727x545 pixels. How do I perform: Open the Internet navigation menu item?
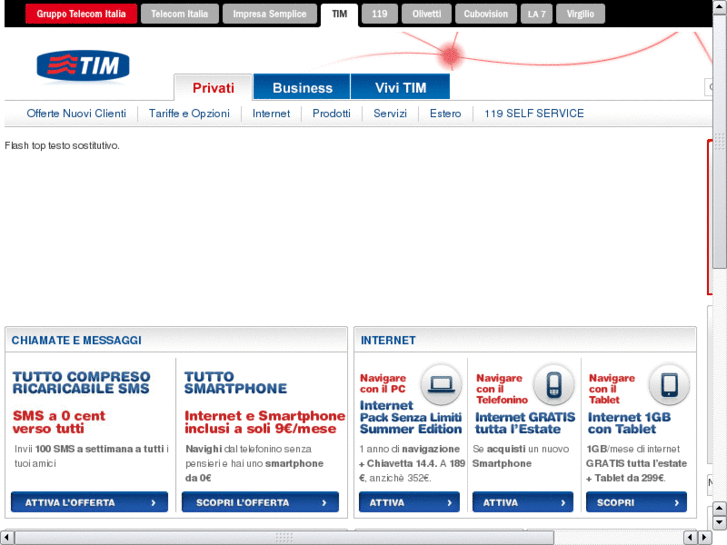(271, 113)
